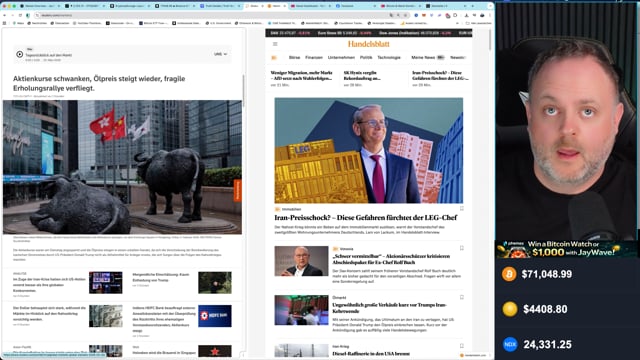
Task: Switch to the first browser tab
Action: tap(40, 6)
